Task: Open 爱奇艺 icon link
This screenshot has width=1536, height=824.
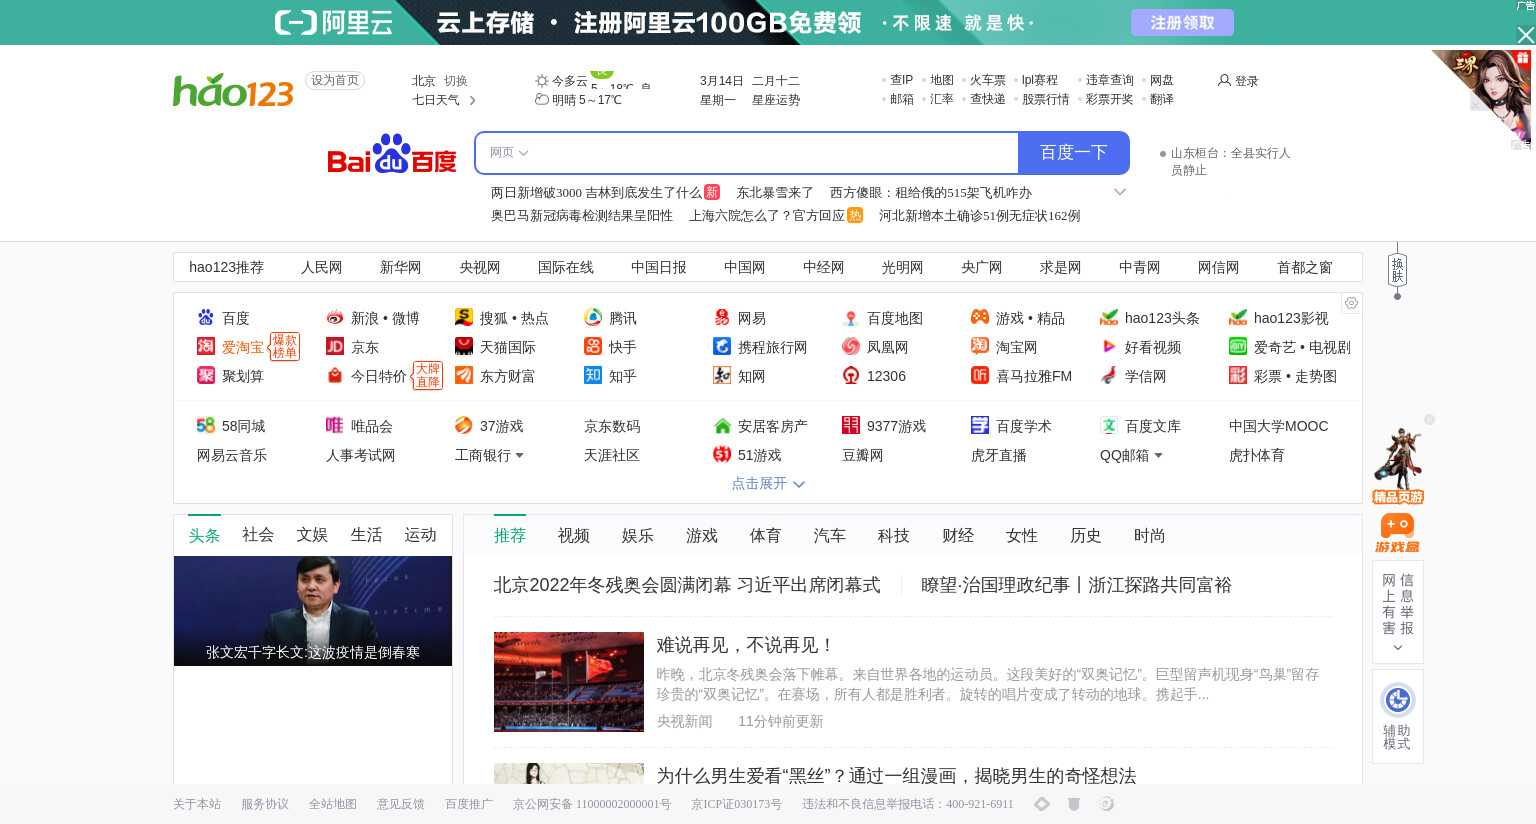Action: [1238, 347]
